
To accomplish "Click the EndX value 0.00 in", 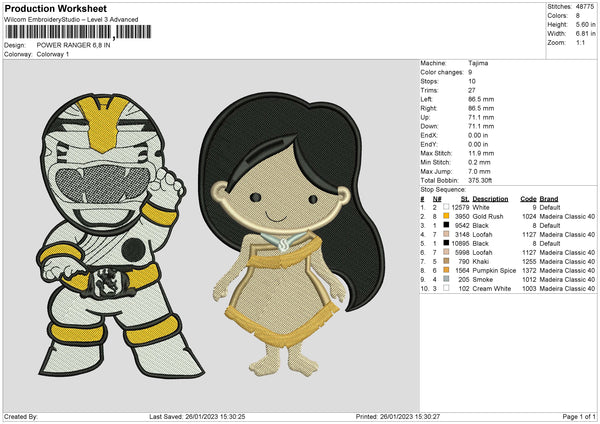I will (x=478, y=135).
